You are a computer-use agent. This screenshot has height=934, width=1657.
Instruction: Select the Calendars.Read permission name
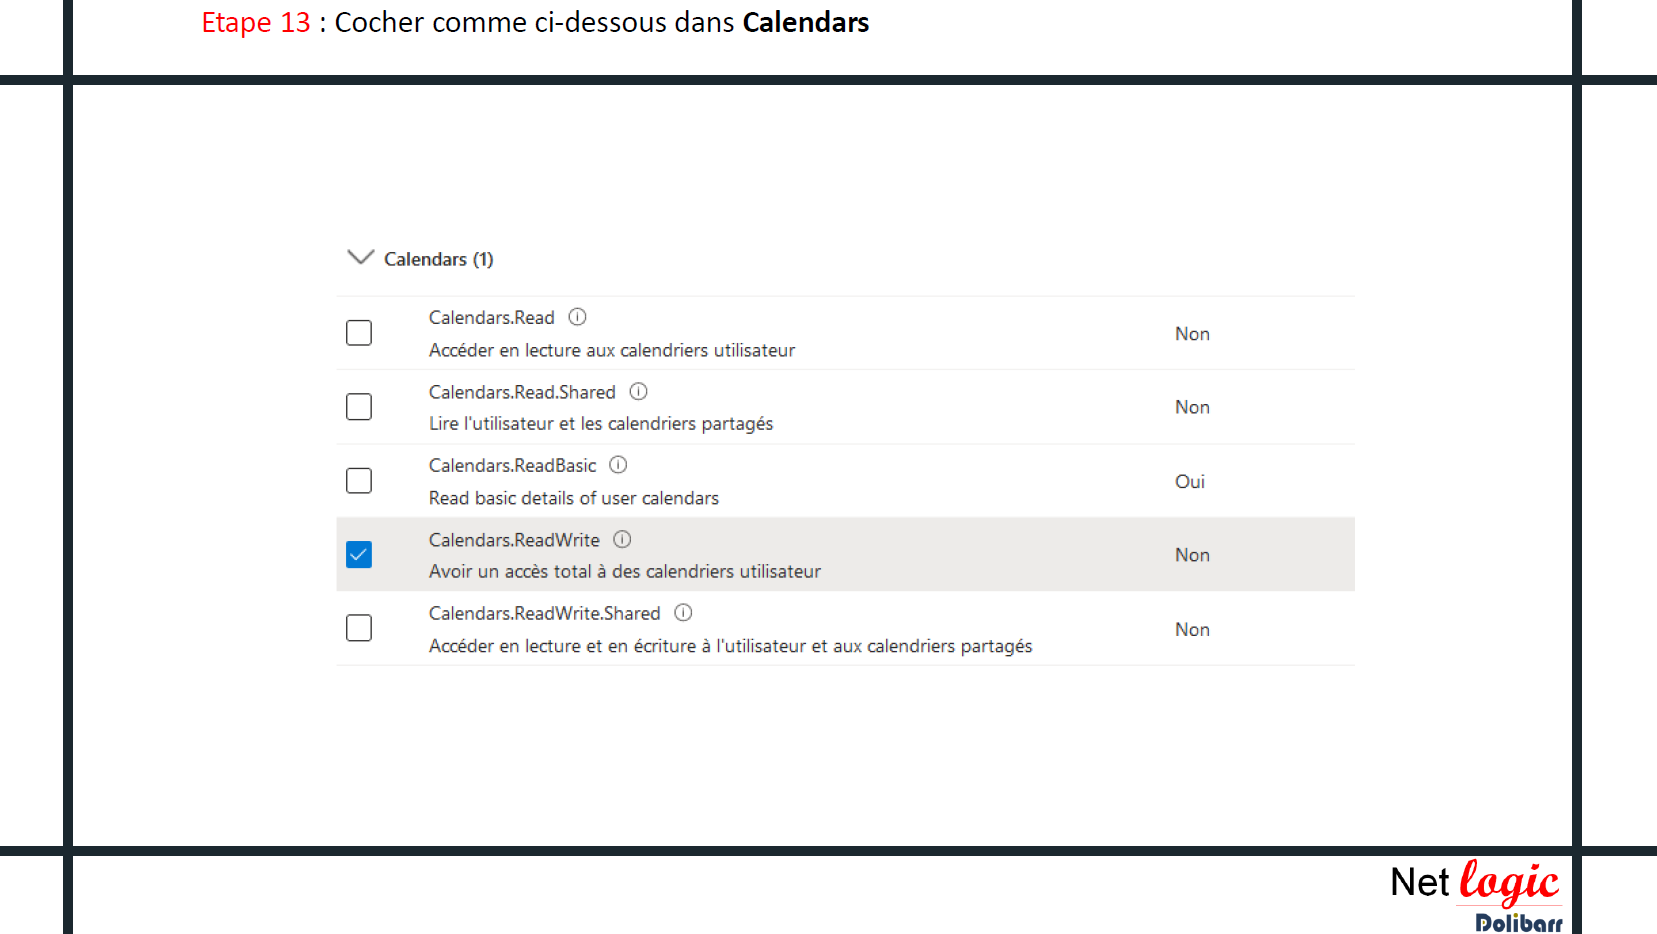coord(491,318)
